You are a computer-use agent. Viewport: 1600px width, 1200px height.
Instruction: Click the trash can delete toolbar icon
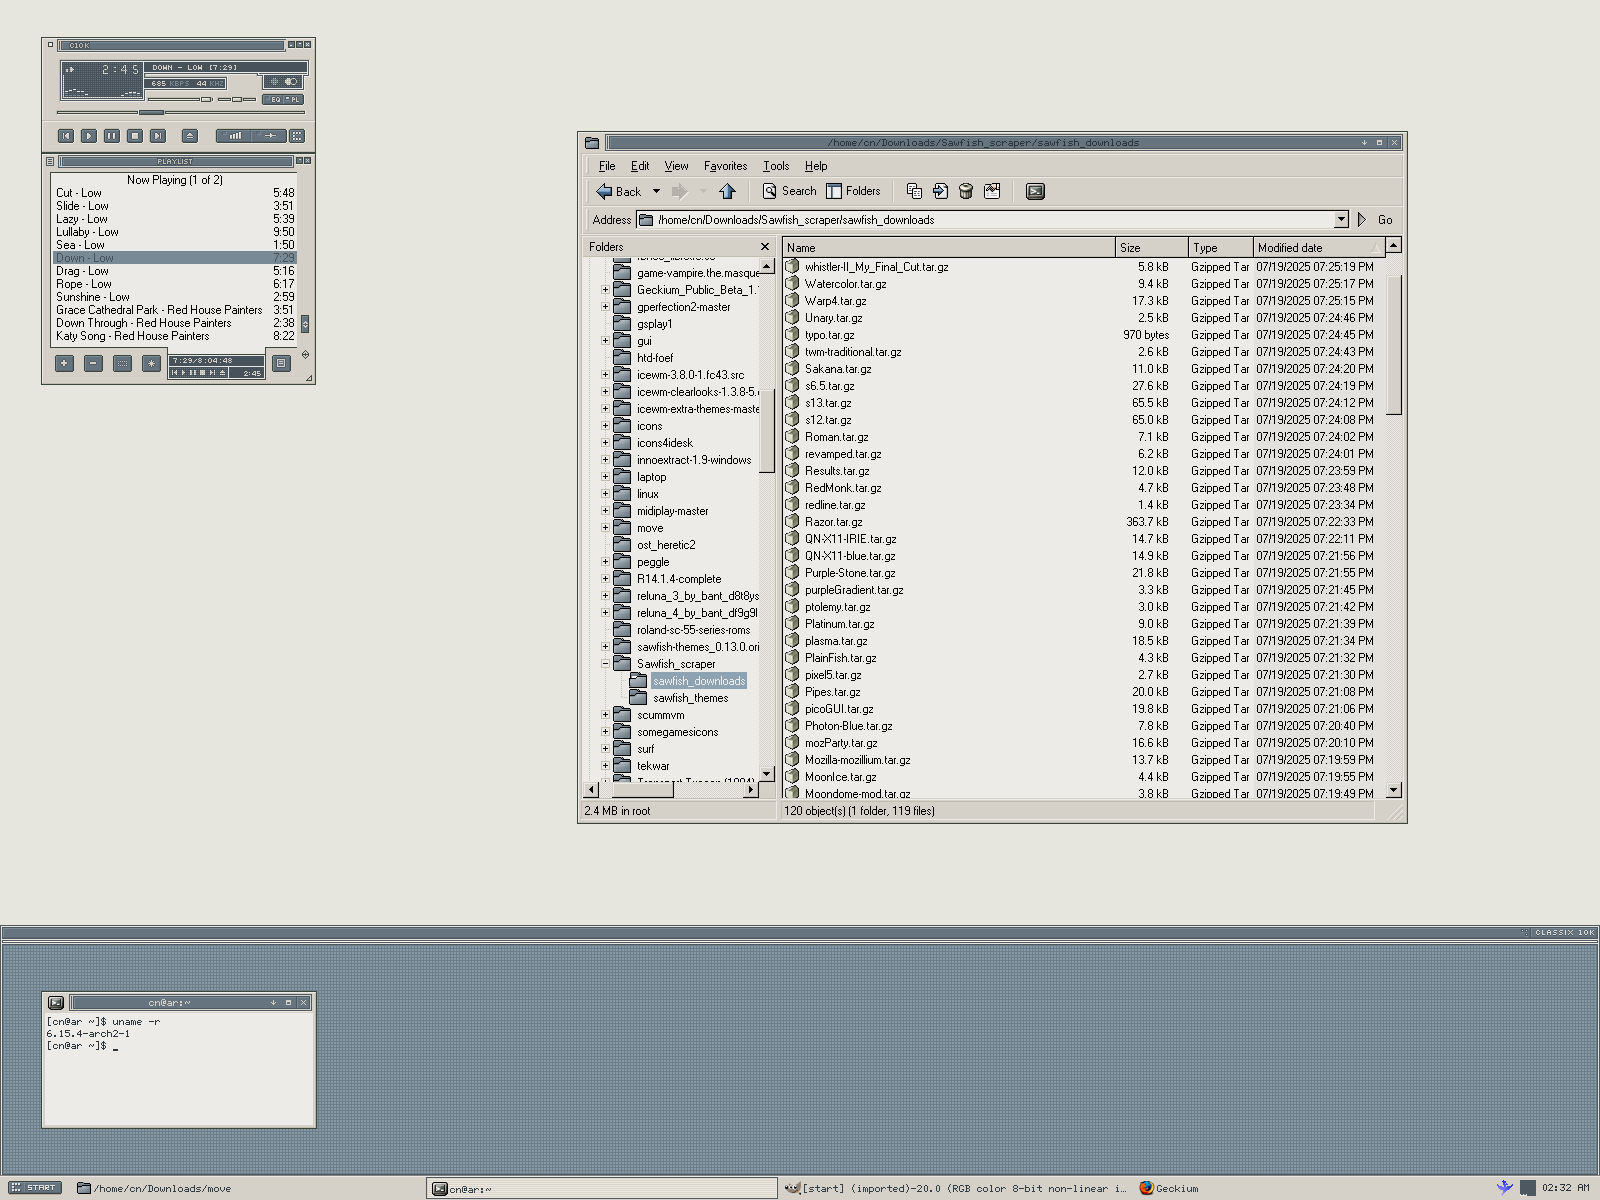(x=966, y=191)
